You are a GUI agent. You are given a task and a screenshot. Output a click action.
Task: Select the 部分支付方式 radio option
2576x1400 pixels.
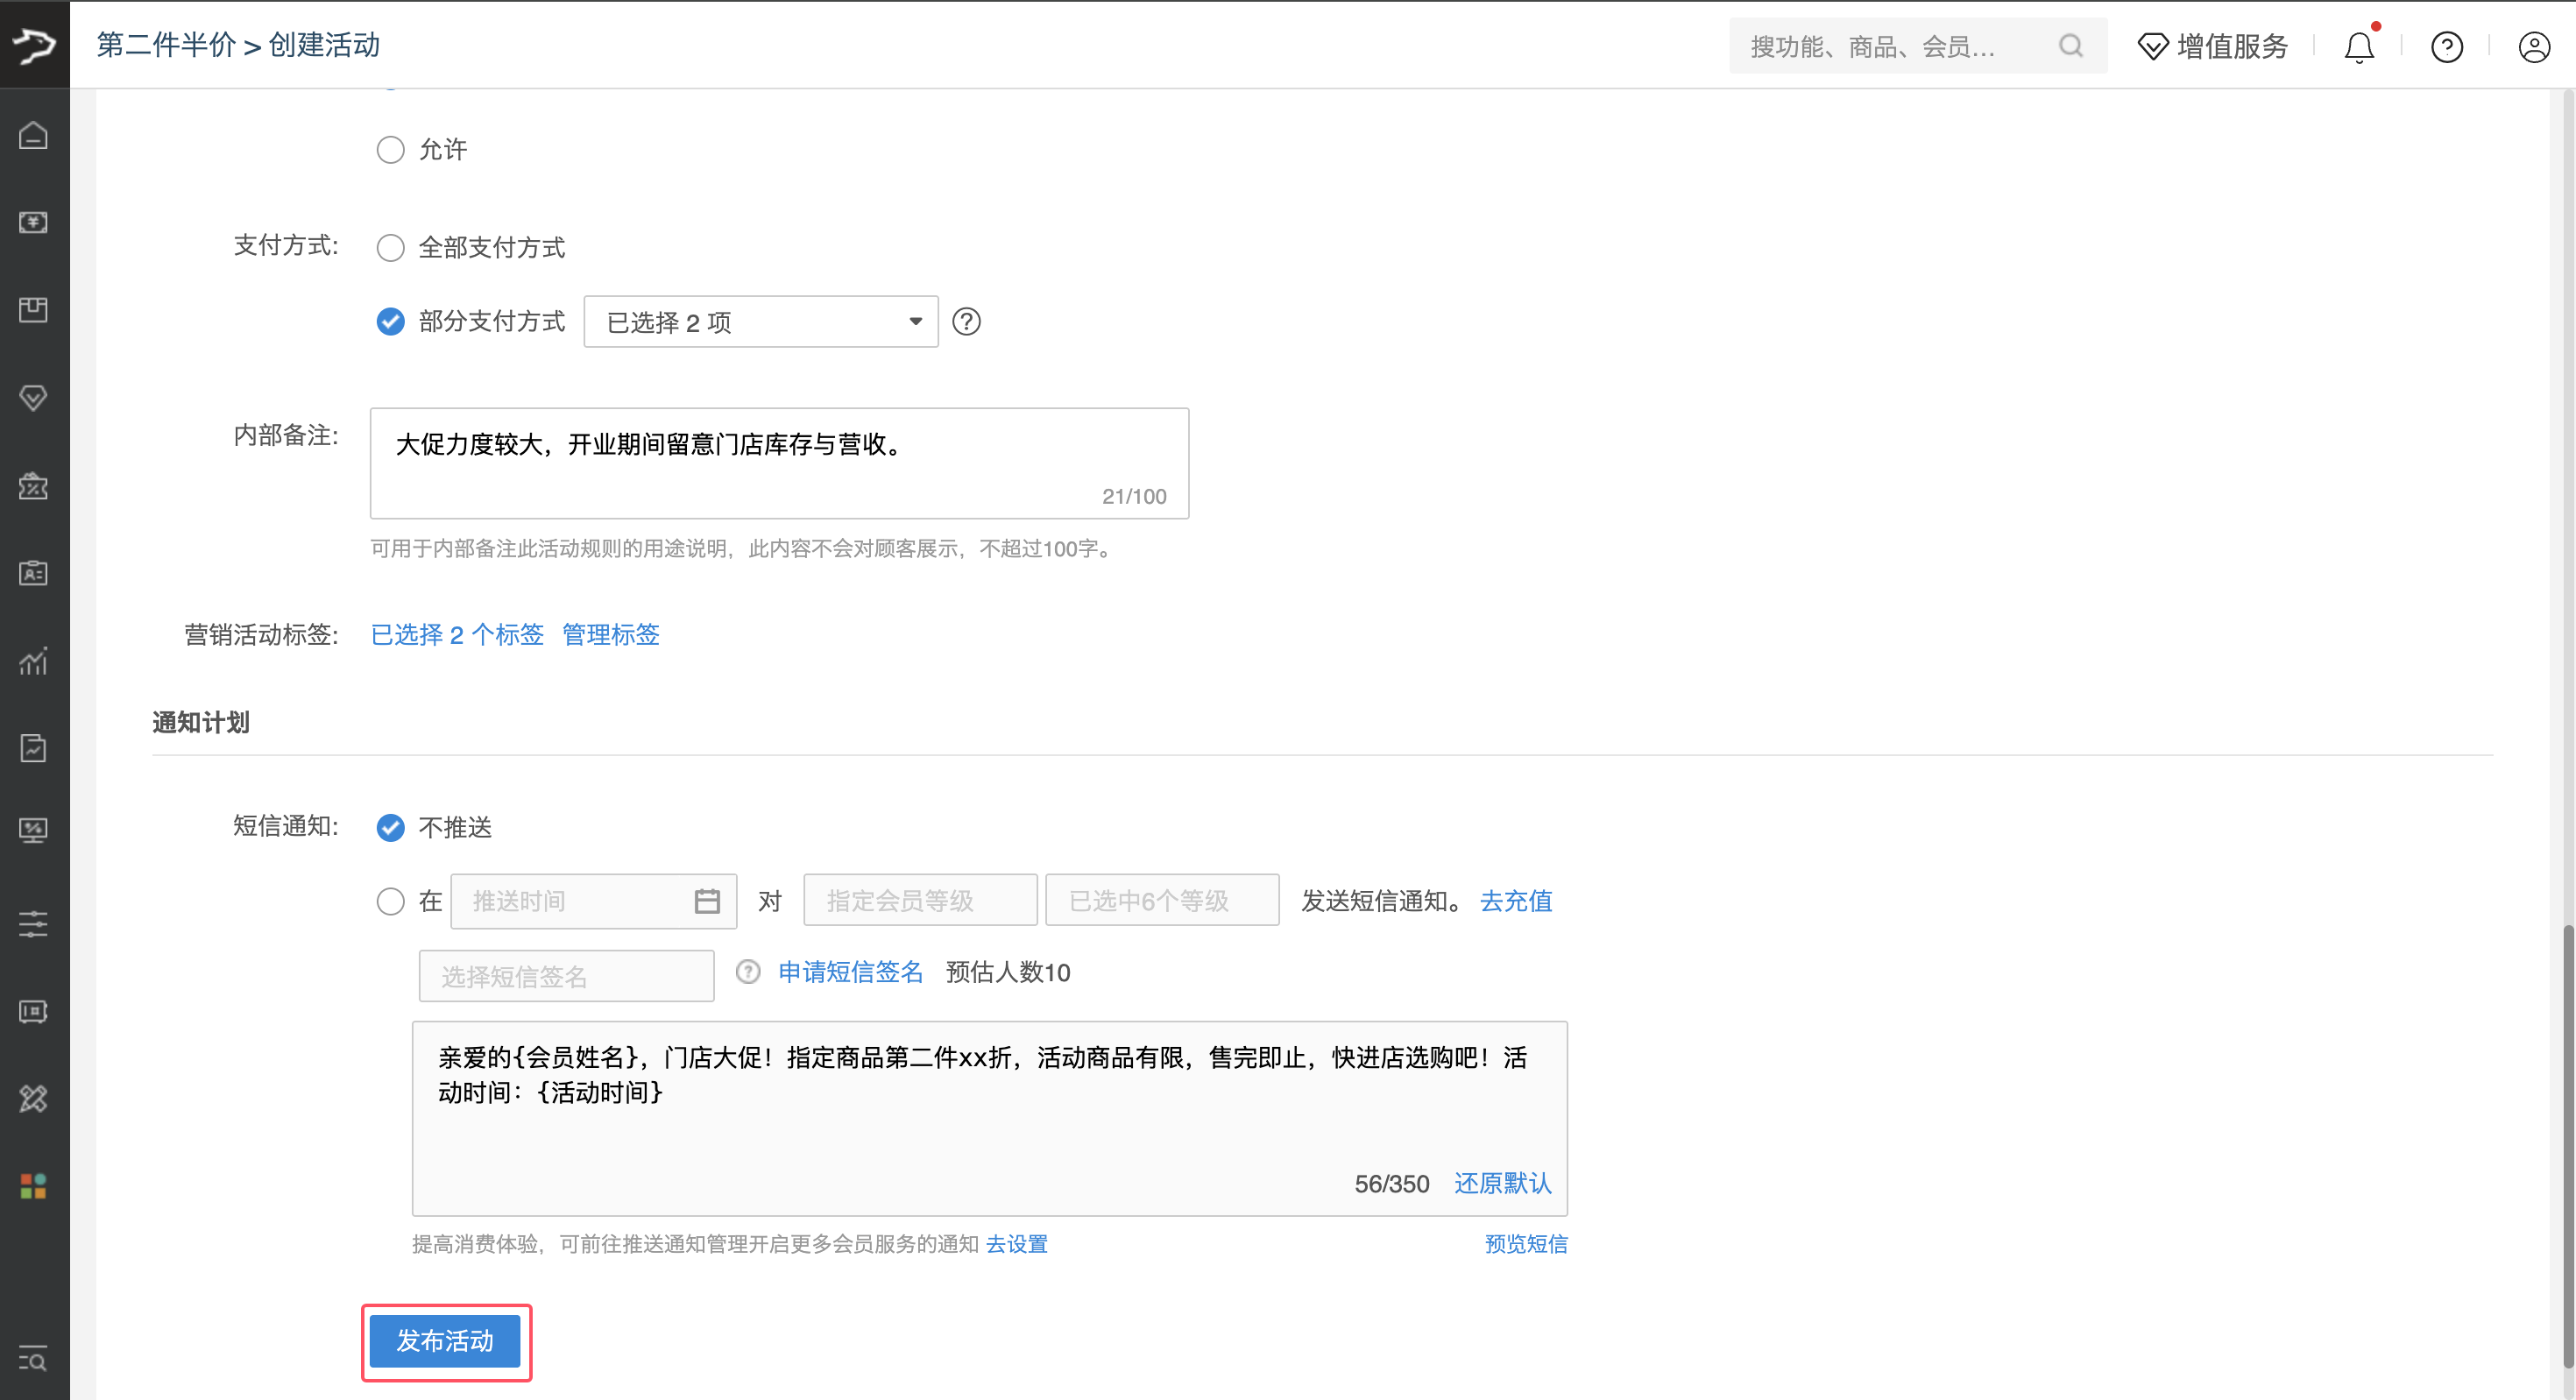tap(391, 322)
